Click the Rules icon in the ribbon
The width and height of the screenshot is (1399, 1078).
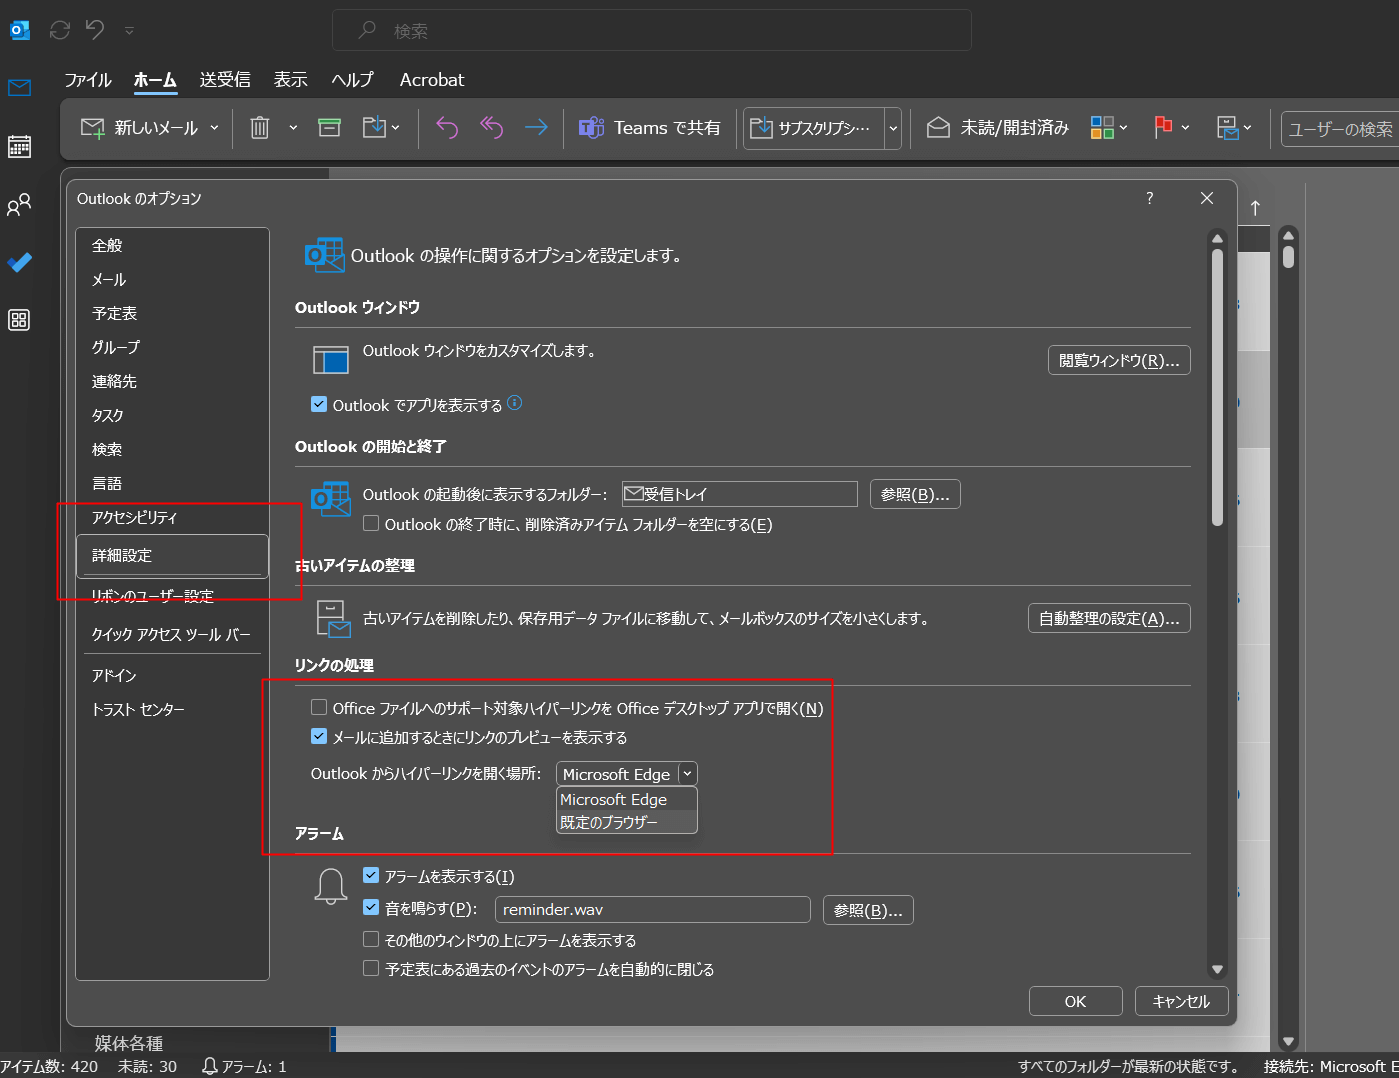coord(1228,128)
